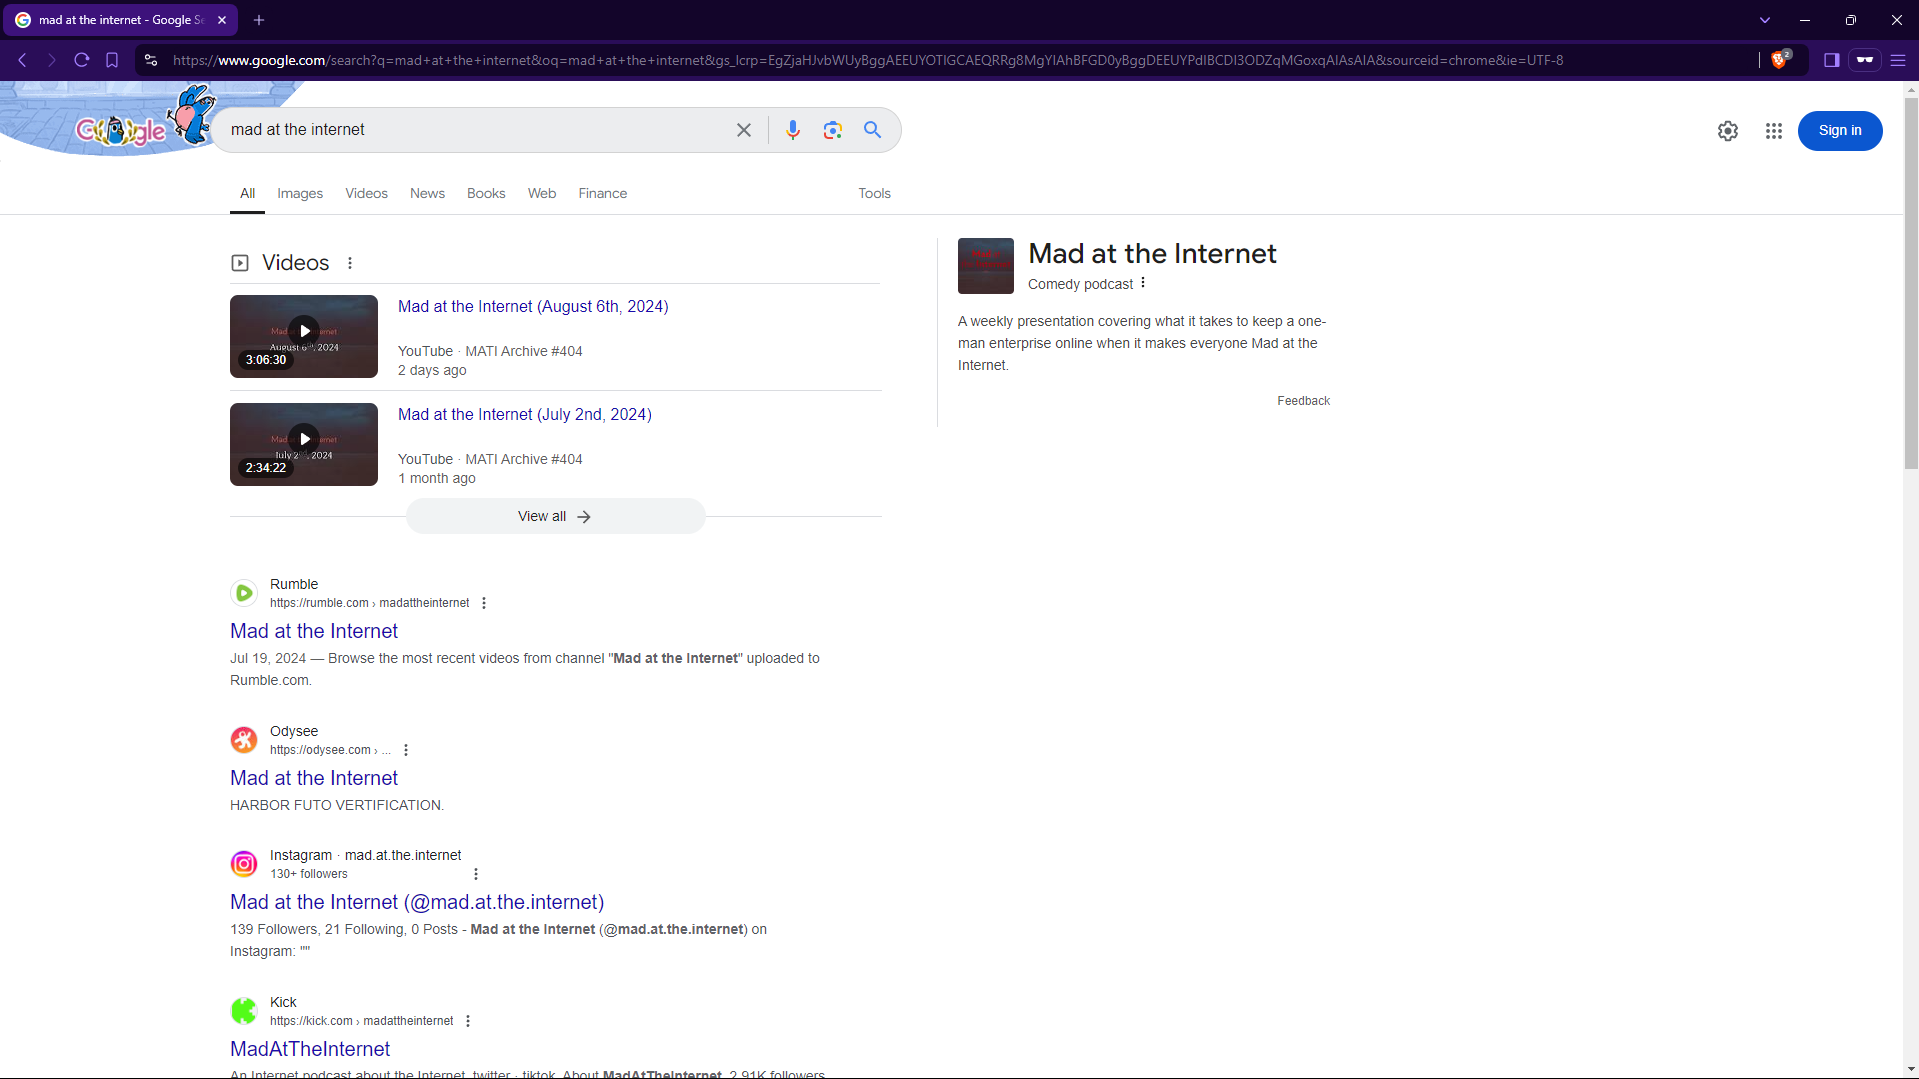The width and height of the screenshot is (1919, 1079).
Task: Open the Brave Shields lion icon
Action: (x=1780, y=60)
